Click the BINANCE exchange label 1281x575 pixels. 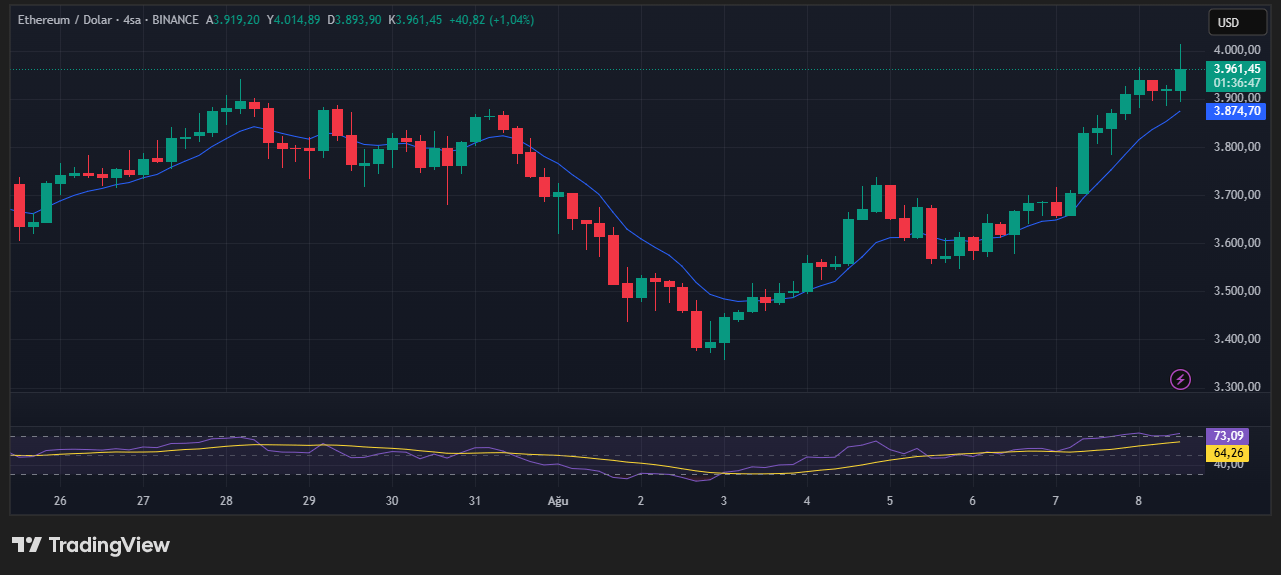pos(175,20)
